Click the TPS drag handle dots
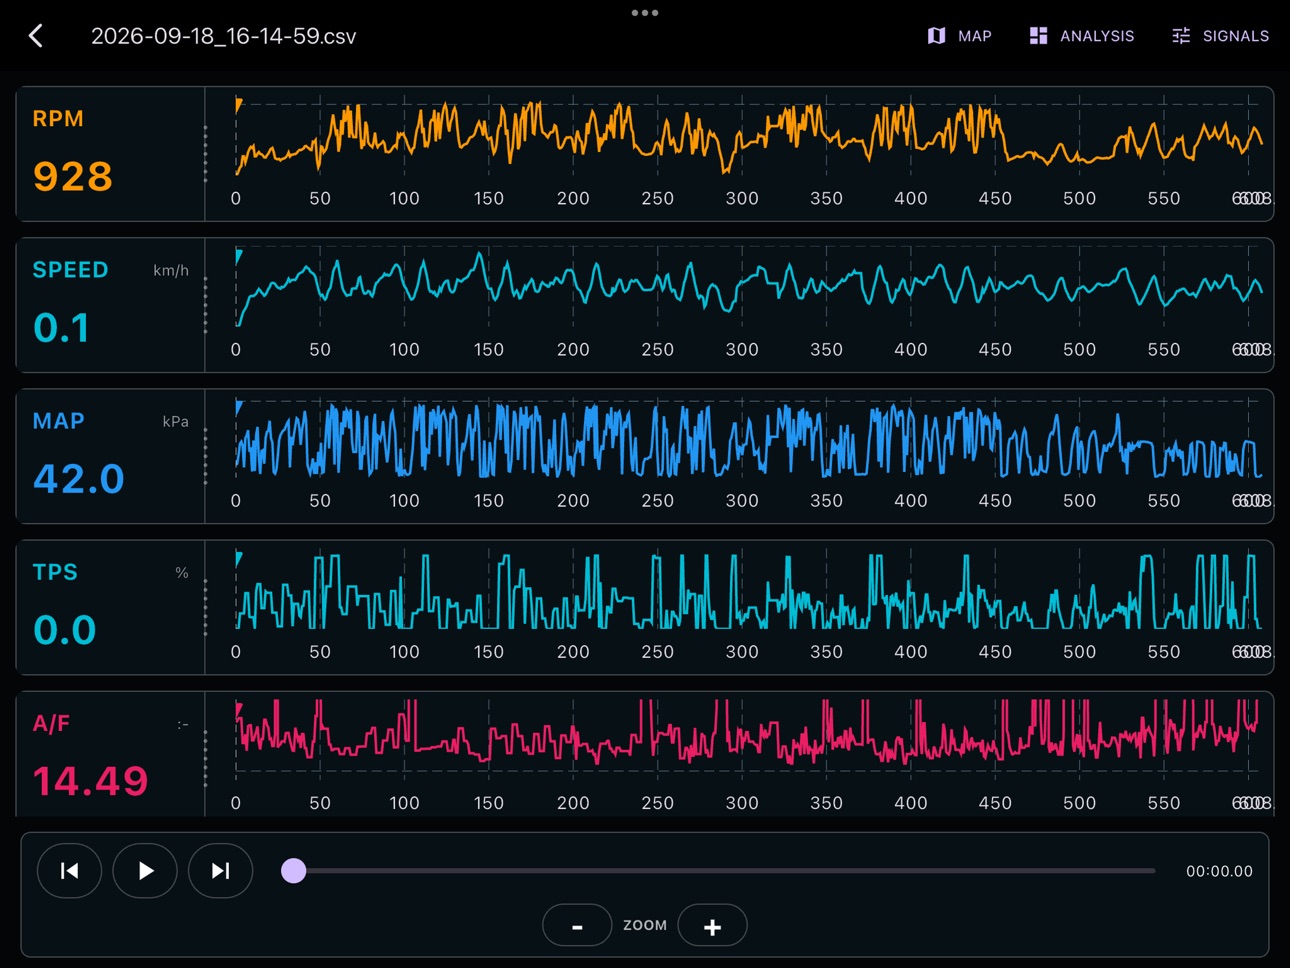This screenshot has height=968, width=1290. [x=206, y=607]
